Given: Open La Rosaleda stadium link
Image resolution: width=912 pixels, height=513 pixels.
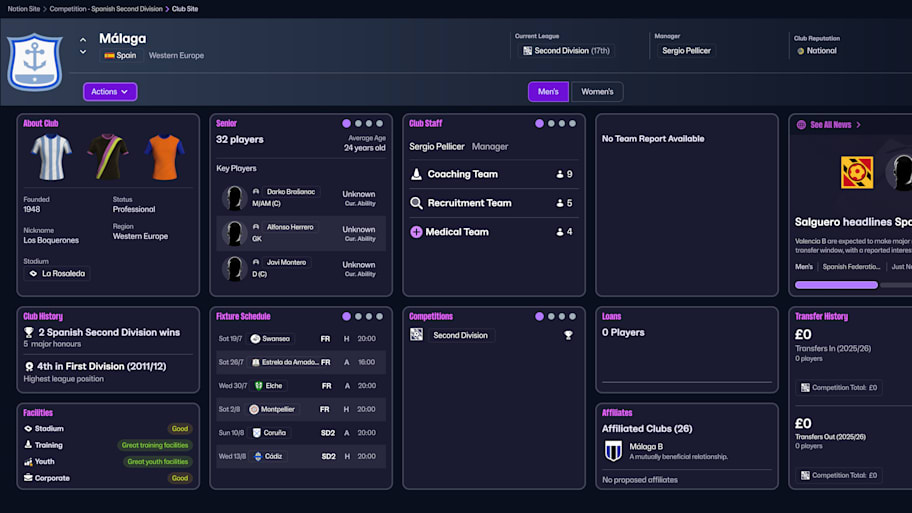Looking at the screenshot, I should 57,273.
